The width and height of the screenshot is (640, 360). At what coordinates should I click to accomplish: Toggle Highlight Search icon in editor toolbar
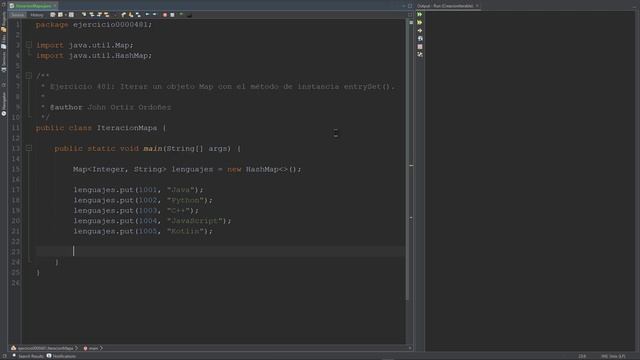tap(107, 15)
